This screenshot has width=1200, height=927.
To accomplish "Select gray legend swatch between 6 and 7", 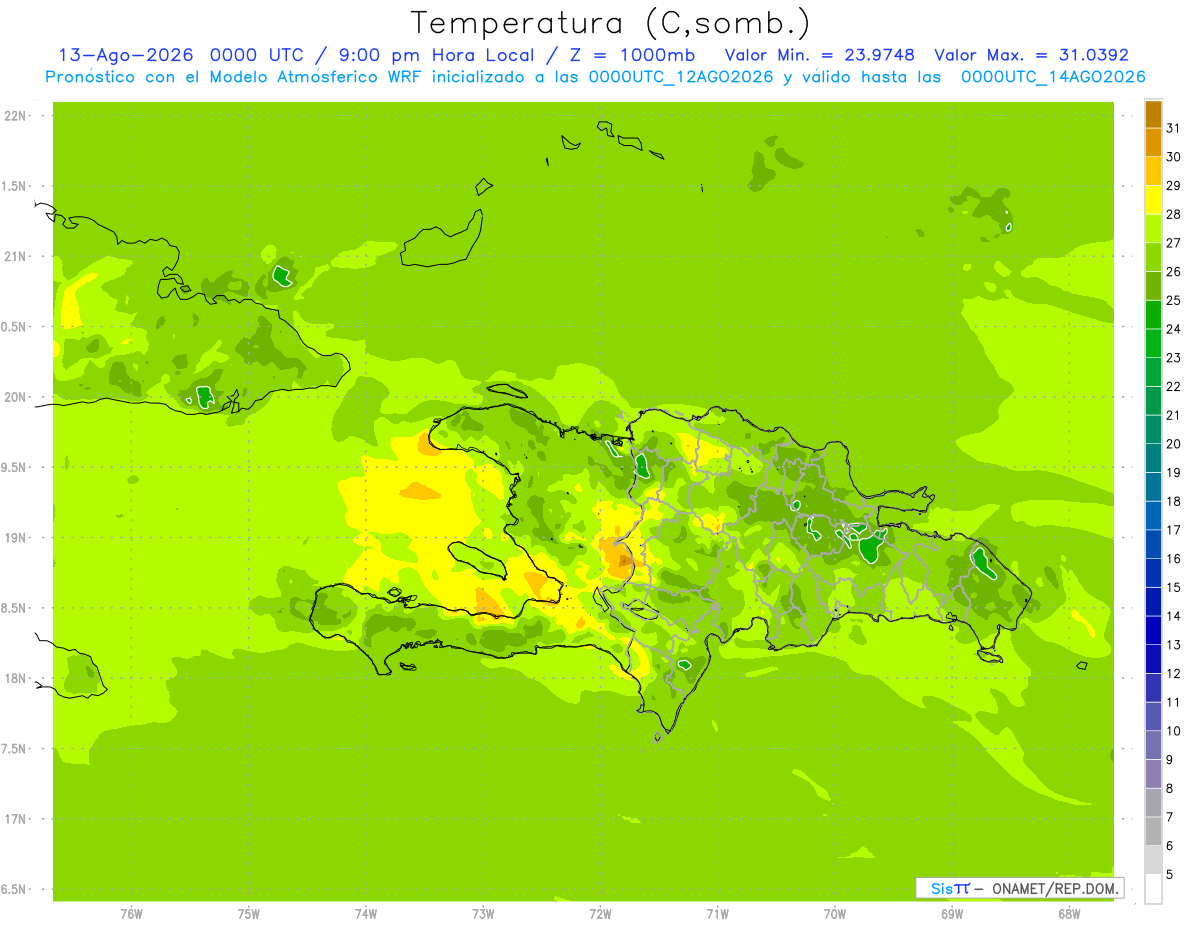I will (1153, 832).
